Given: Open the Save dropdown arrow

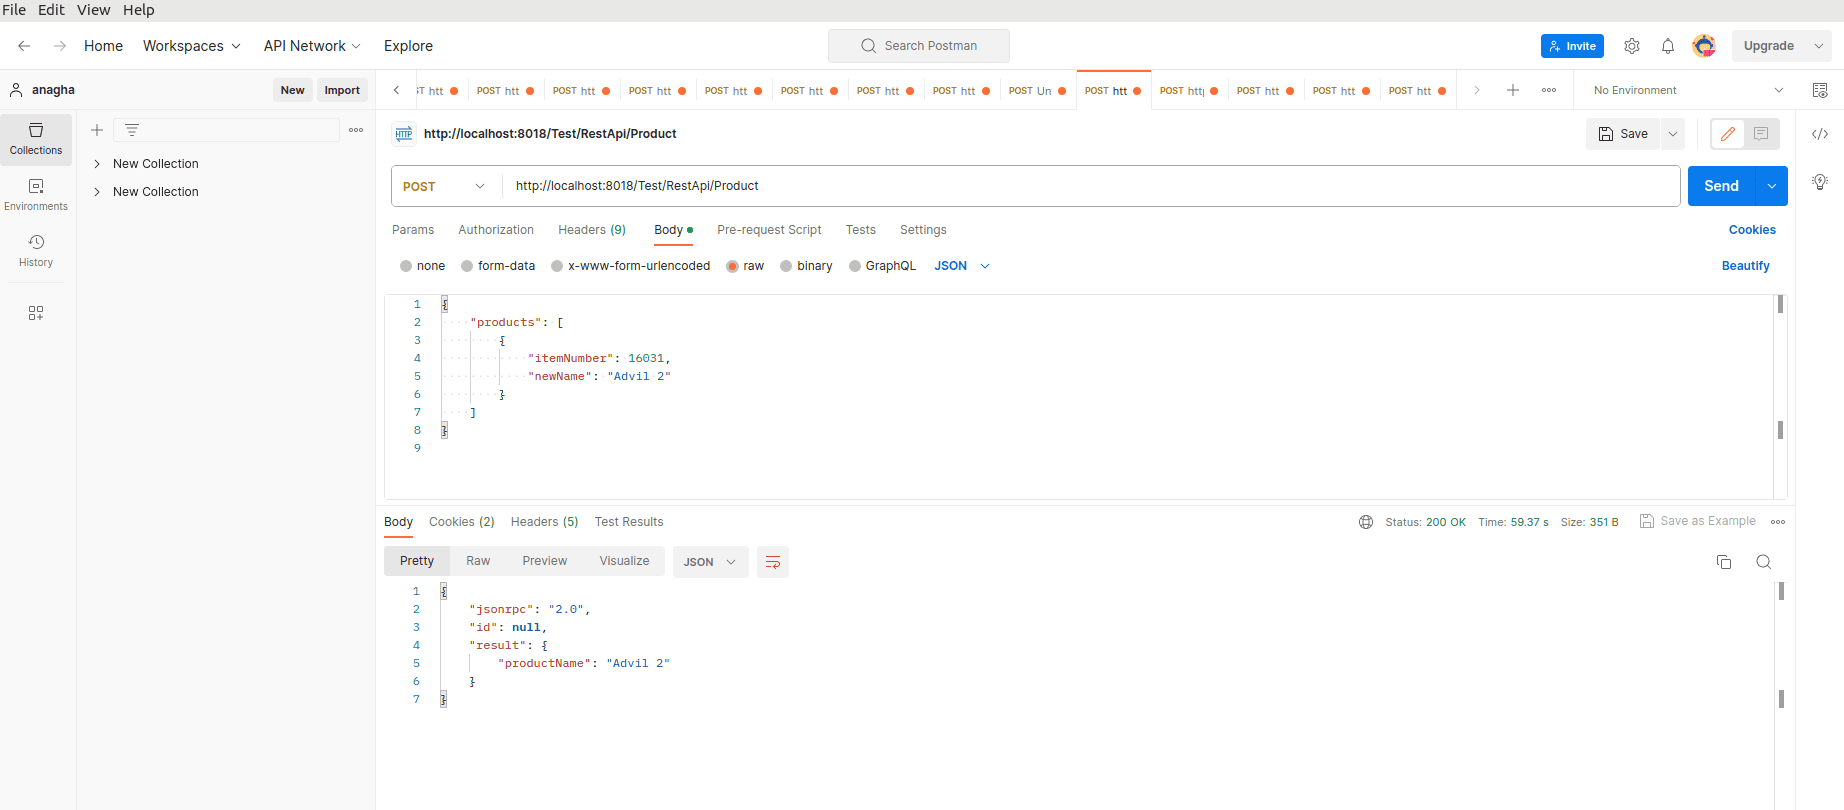Looking at the screenshot, I should [1673, 134].
